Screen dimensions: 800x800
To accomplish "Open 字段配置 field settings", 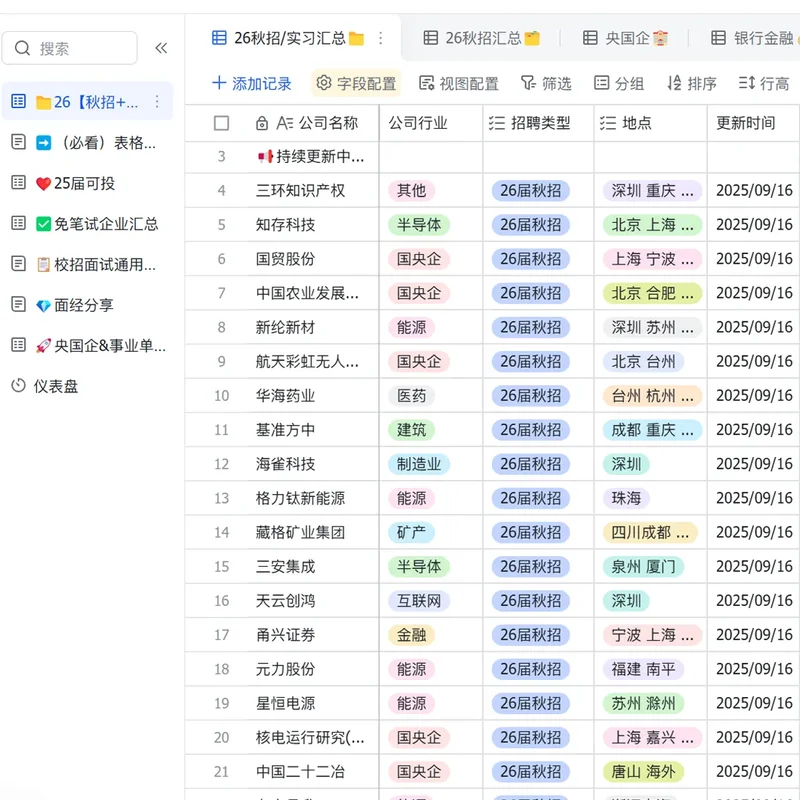I will (x=356, y=83).
